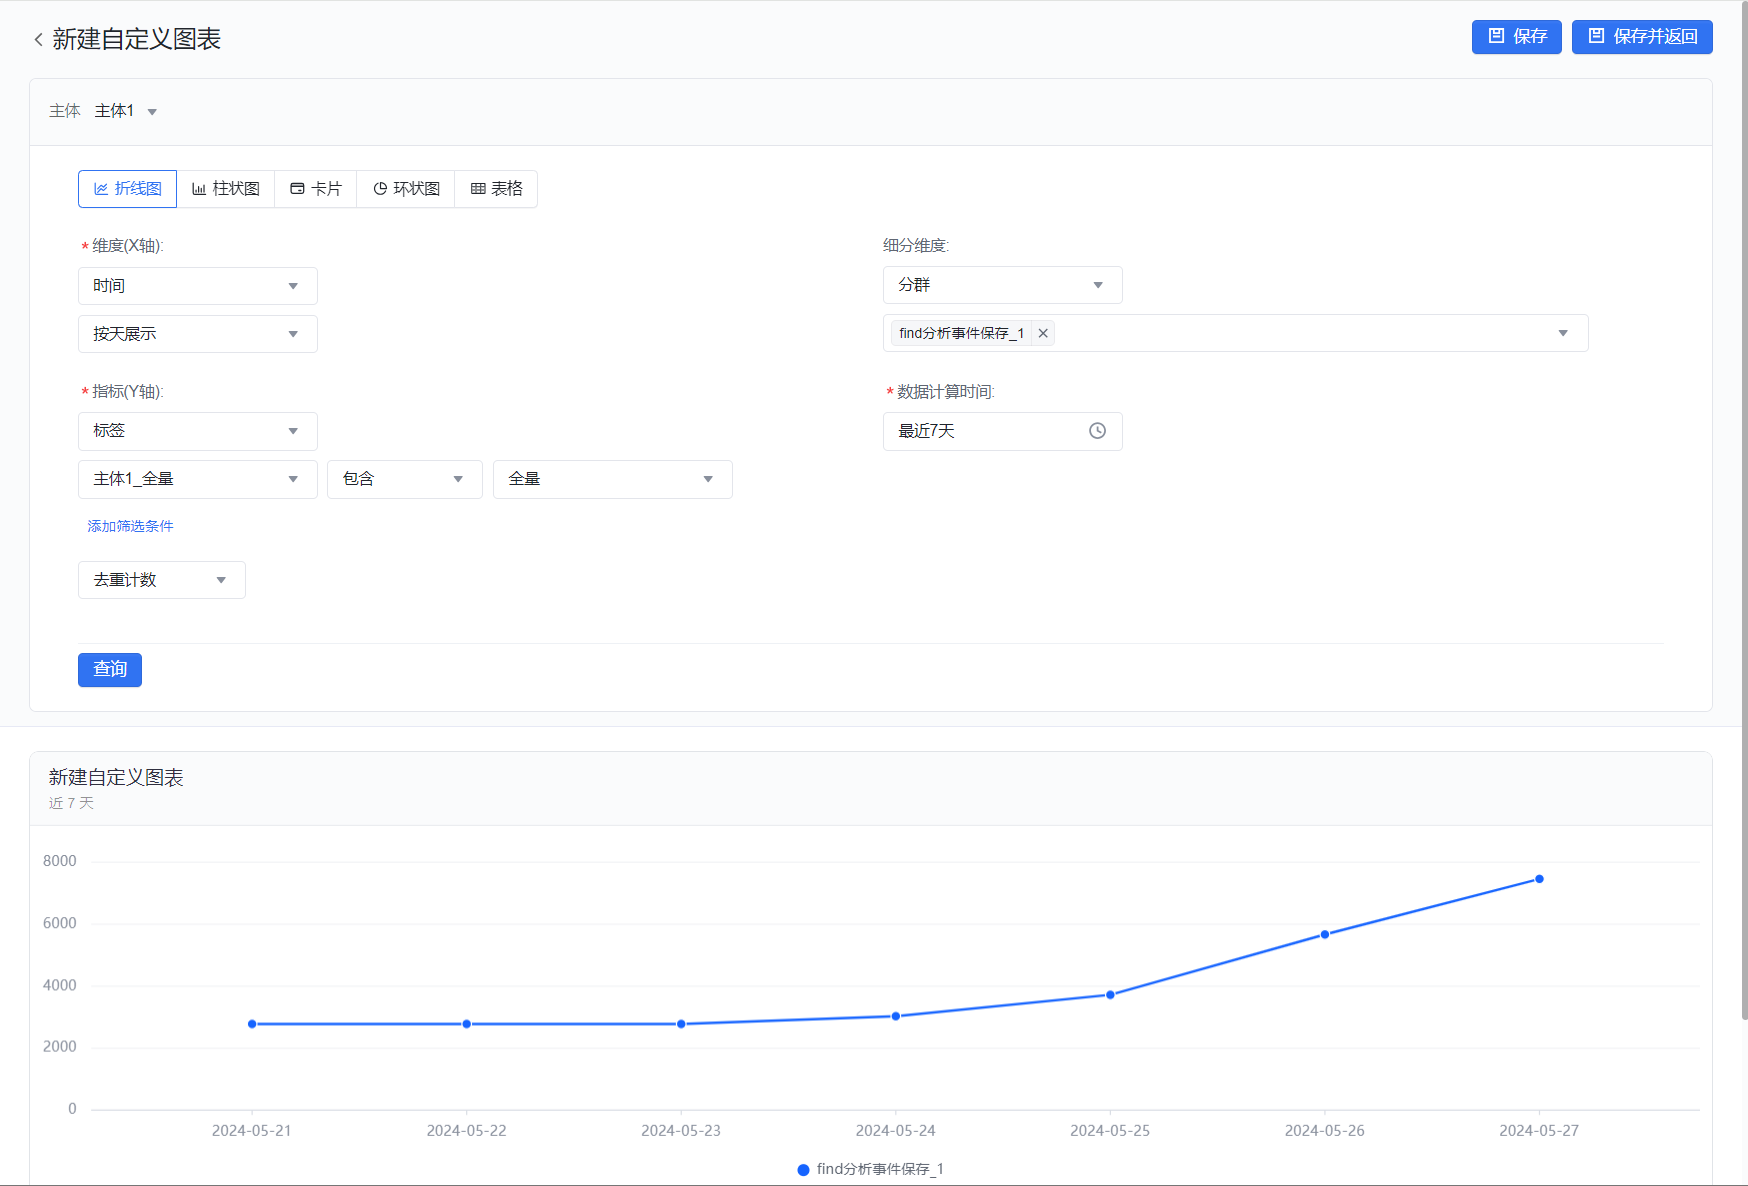Viewport: 1748px width, 1186px height.
Task: Remove the find分析事件保存_1 tag
Action: 1043,333
